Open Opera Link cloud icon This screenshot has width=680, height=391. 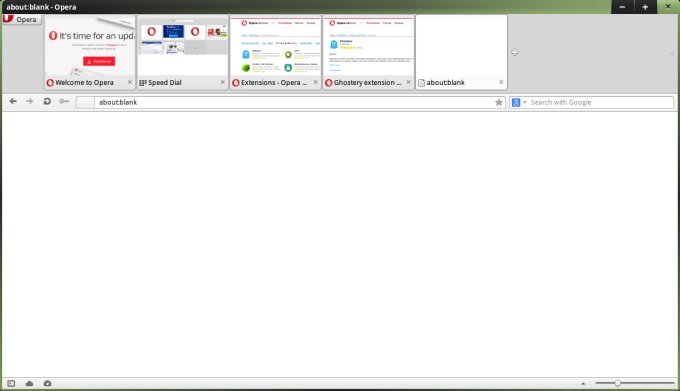29,383
